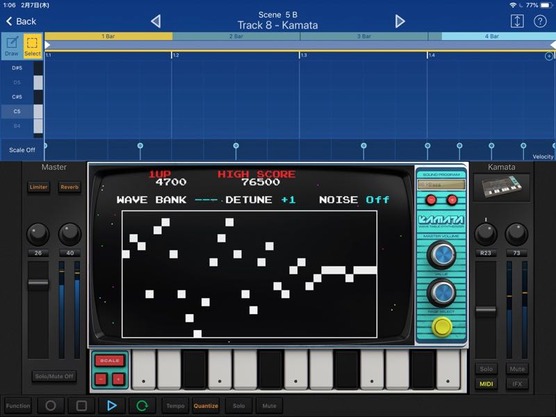Select the C5 piano roll key
The image size is (556, 417).
click(22, 111)
